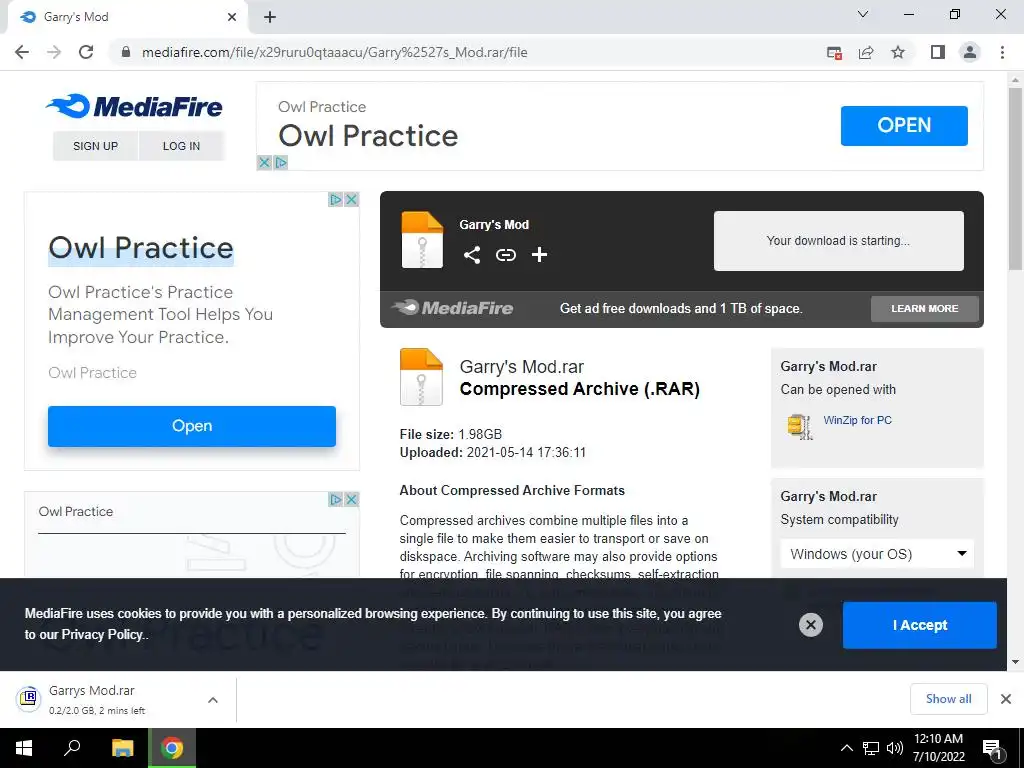Show hidden tray icons chevron

click(x=846, y=748)
